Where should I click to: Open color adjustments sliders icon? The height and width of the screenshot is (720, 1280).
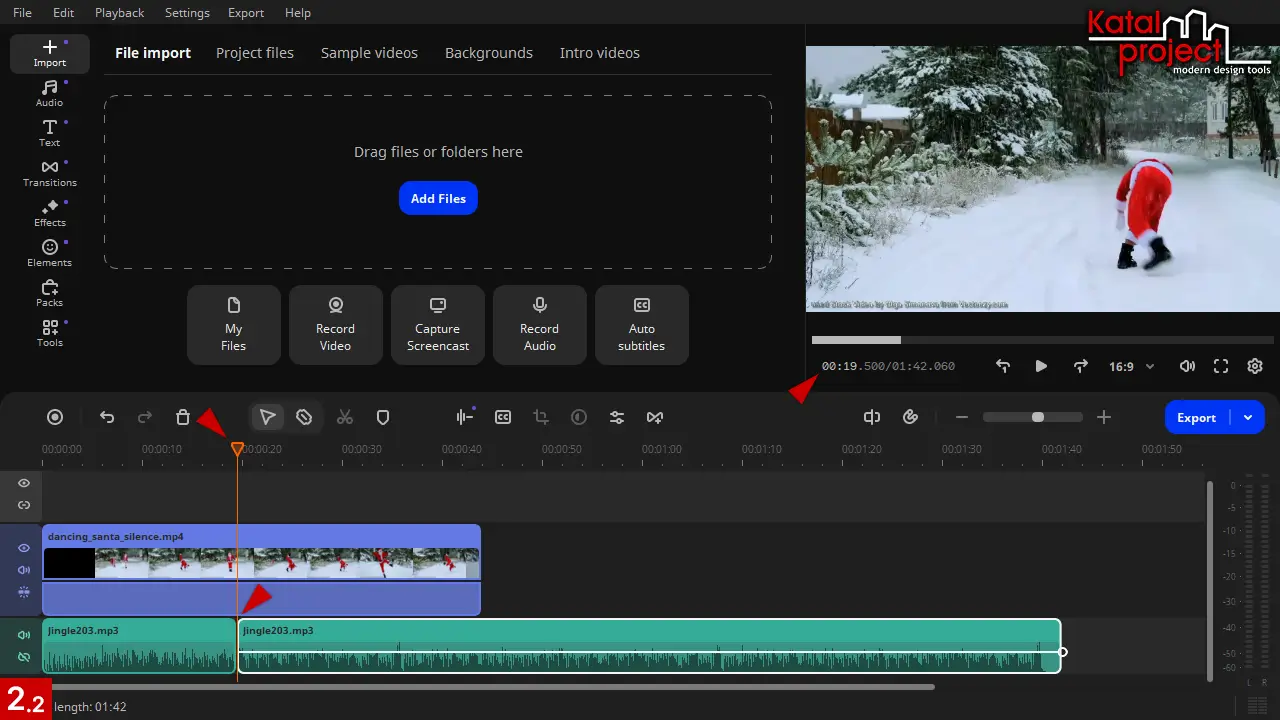617,418
